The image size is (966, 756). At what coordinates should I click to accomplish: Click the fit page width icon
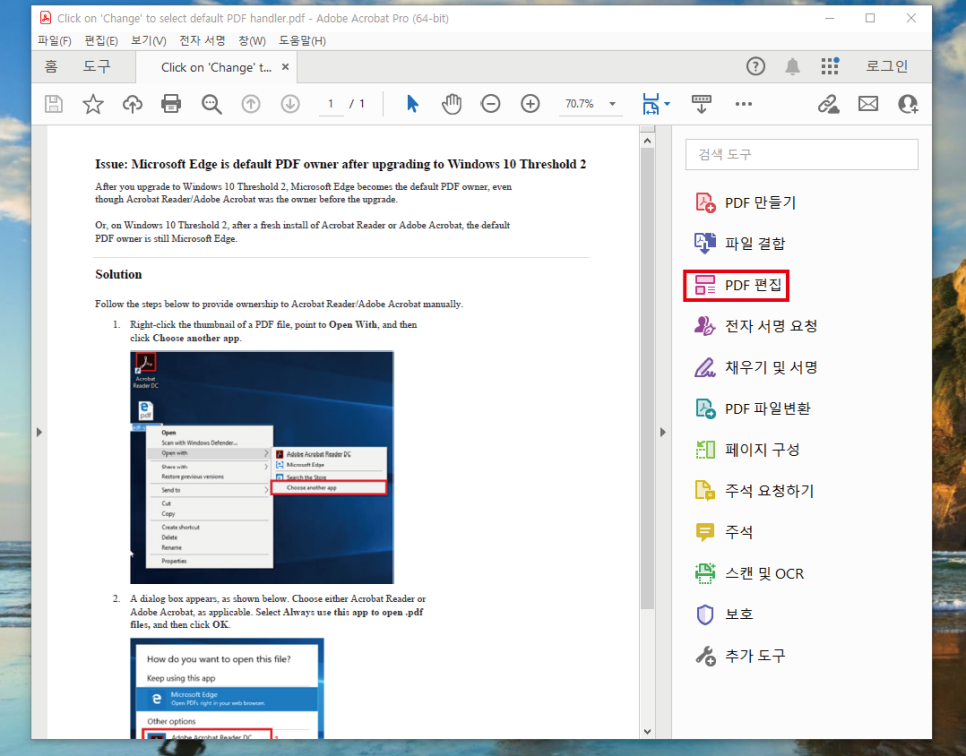651,104
